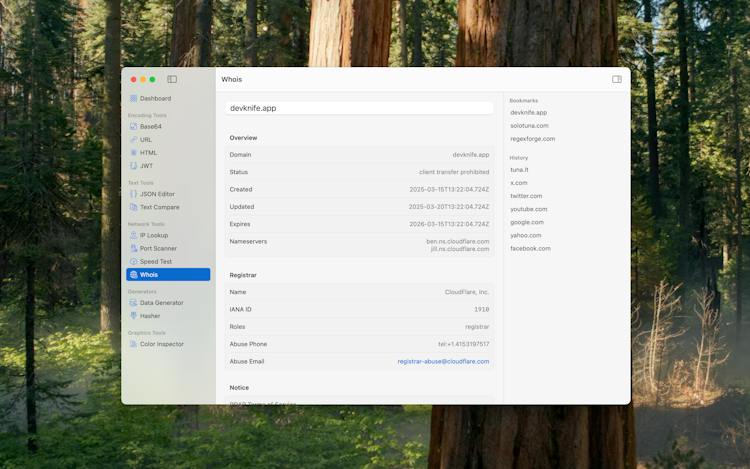Select the IP Lookup label
This screenshot has width=750, height=469.
tap(154, 235)
